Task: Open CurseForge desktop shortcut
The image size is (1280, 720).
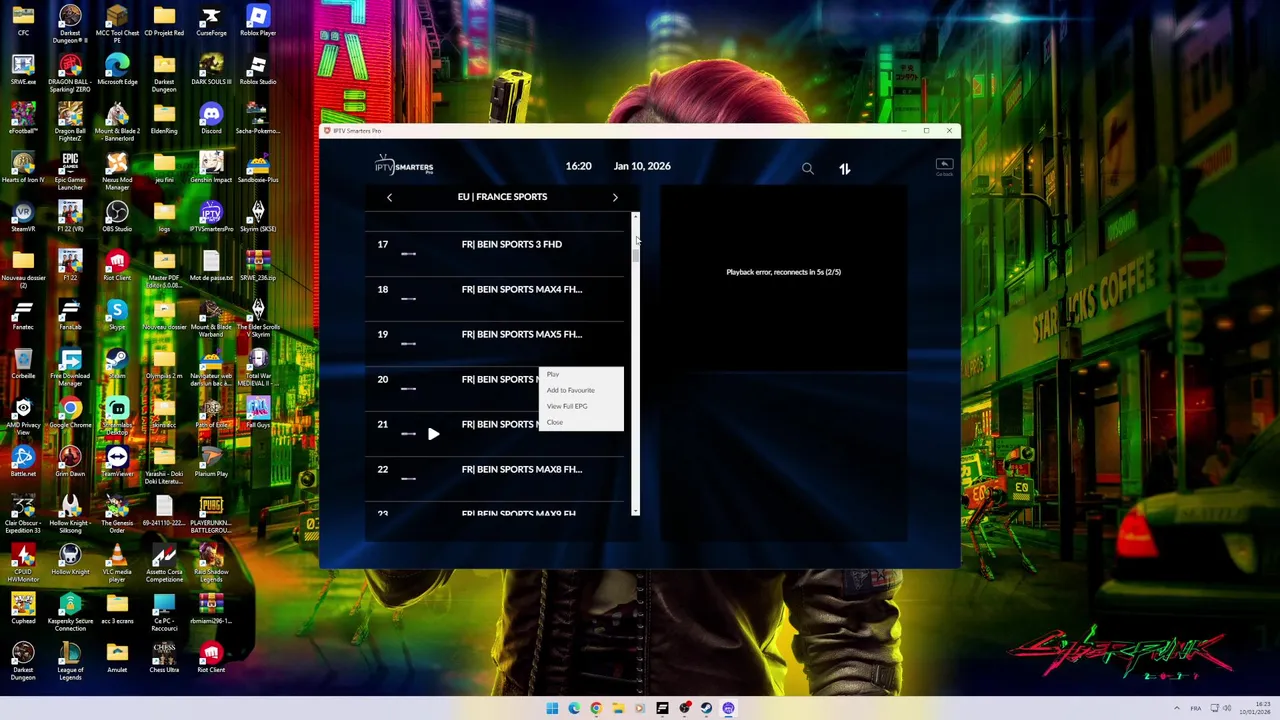Action: point(211,21)
